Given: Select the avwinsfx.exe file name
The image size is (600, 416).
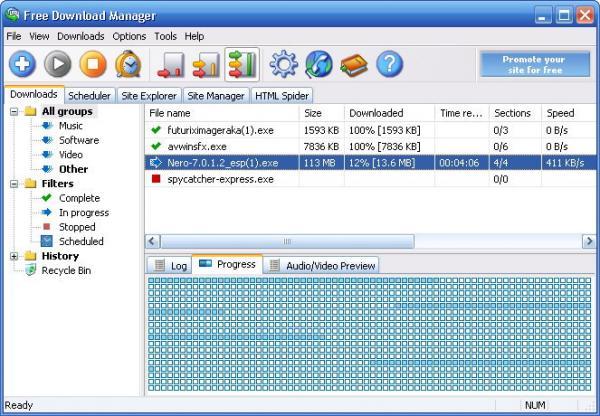Looking at the screenshot, I should coord(197,146).
